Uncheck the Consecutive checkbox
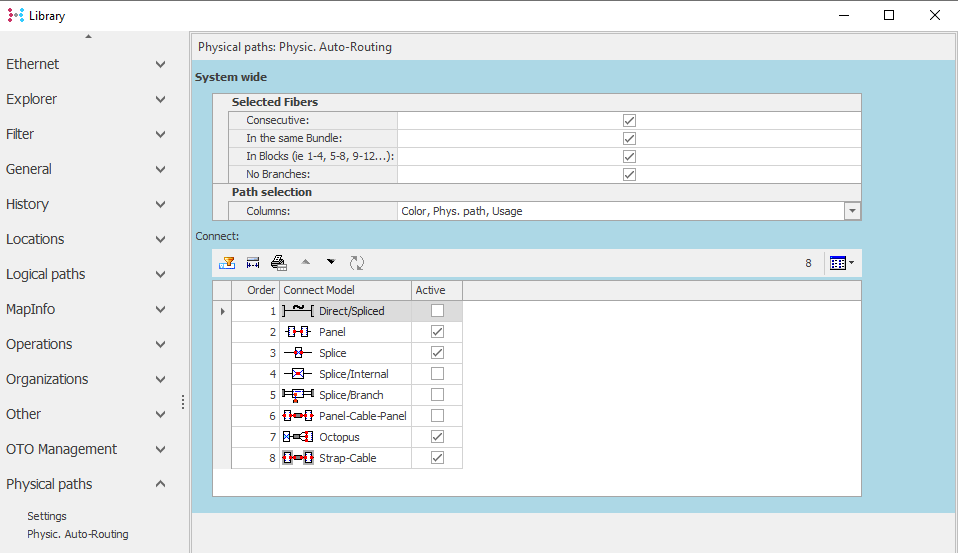 pos(629,120)
